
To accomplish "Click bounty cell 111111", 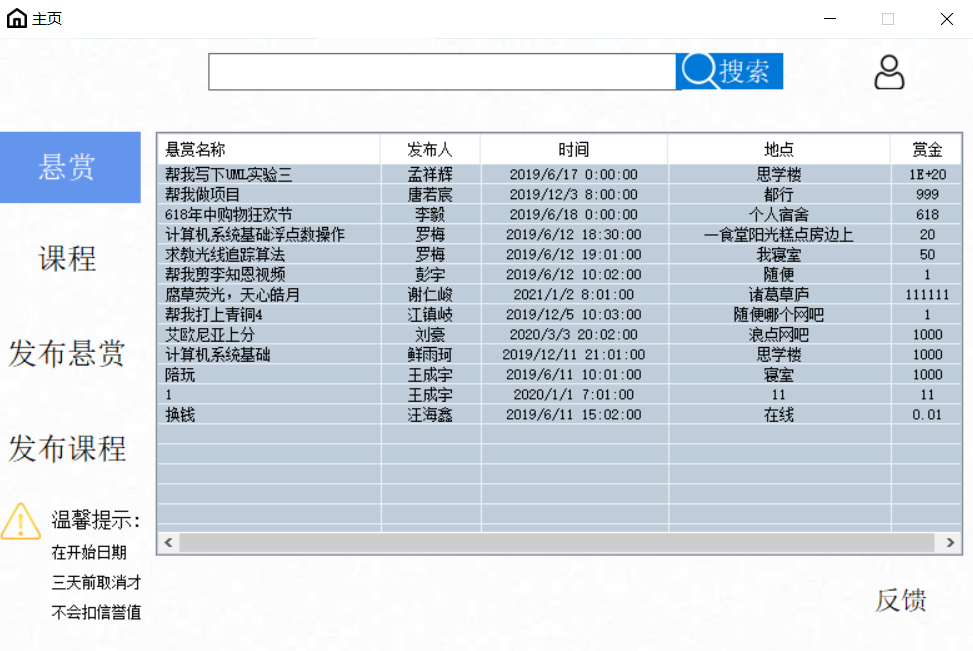I will (928, 294).
